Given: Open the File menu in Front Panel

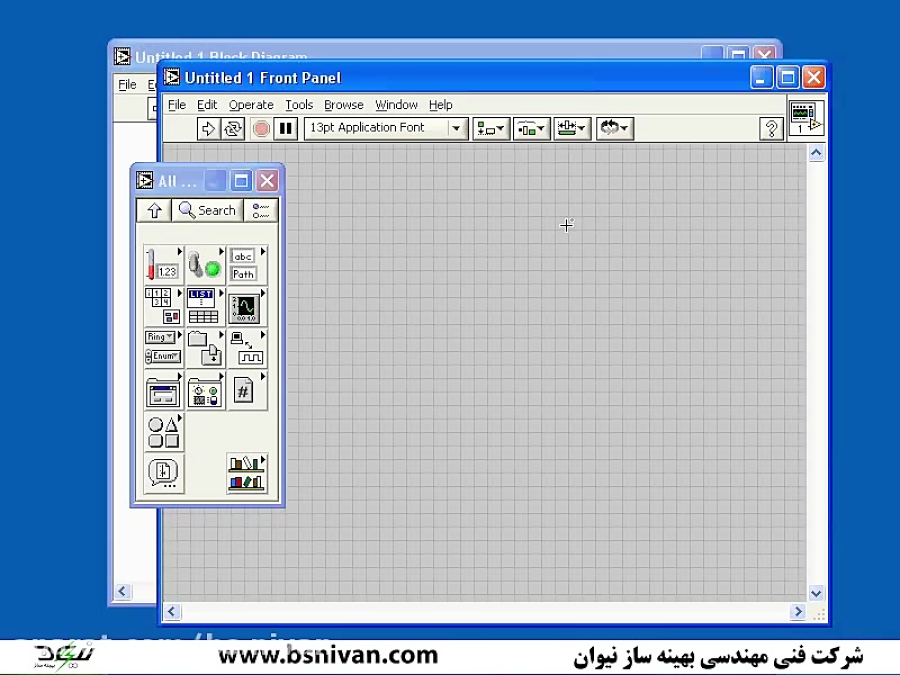Looking at the screenshot, I should coord(177,105).
